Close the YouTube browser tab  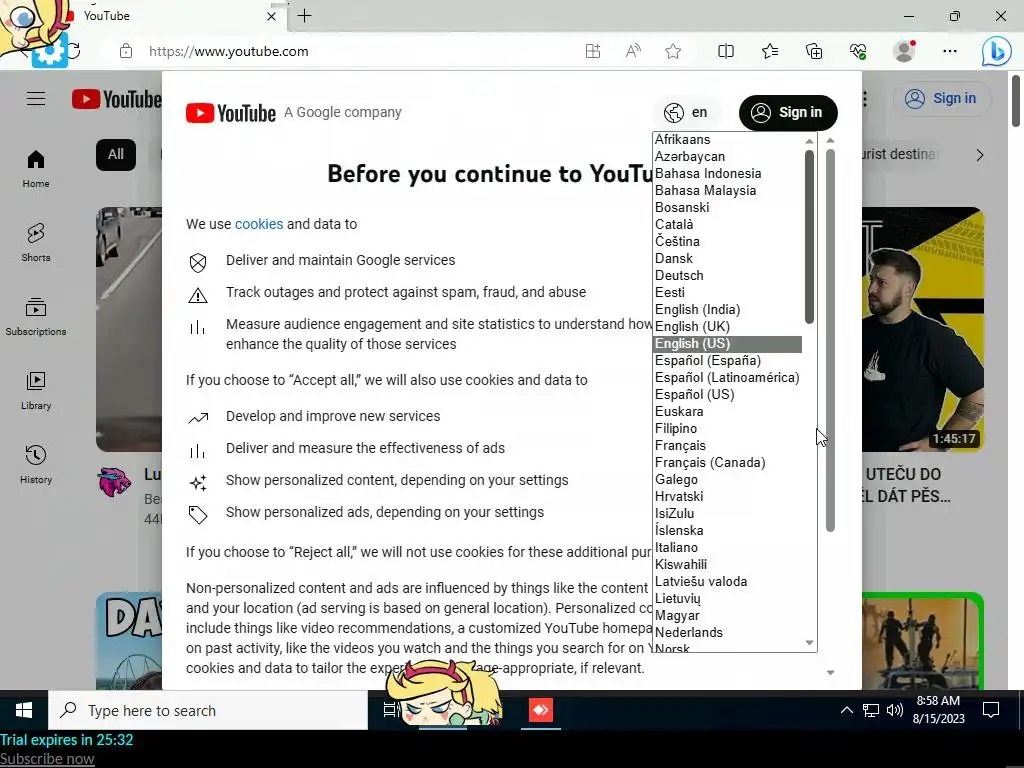tap(272, 16)
